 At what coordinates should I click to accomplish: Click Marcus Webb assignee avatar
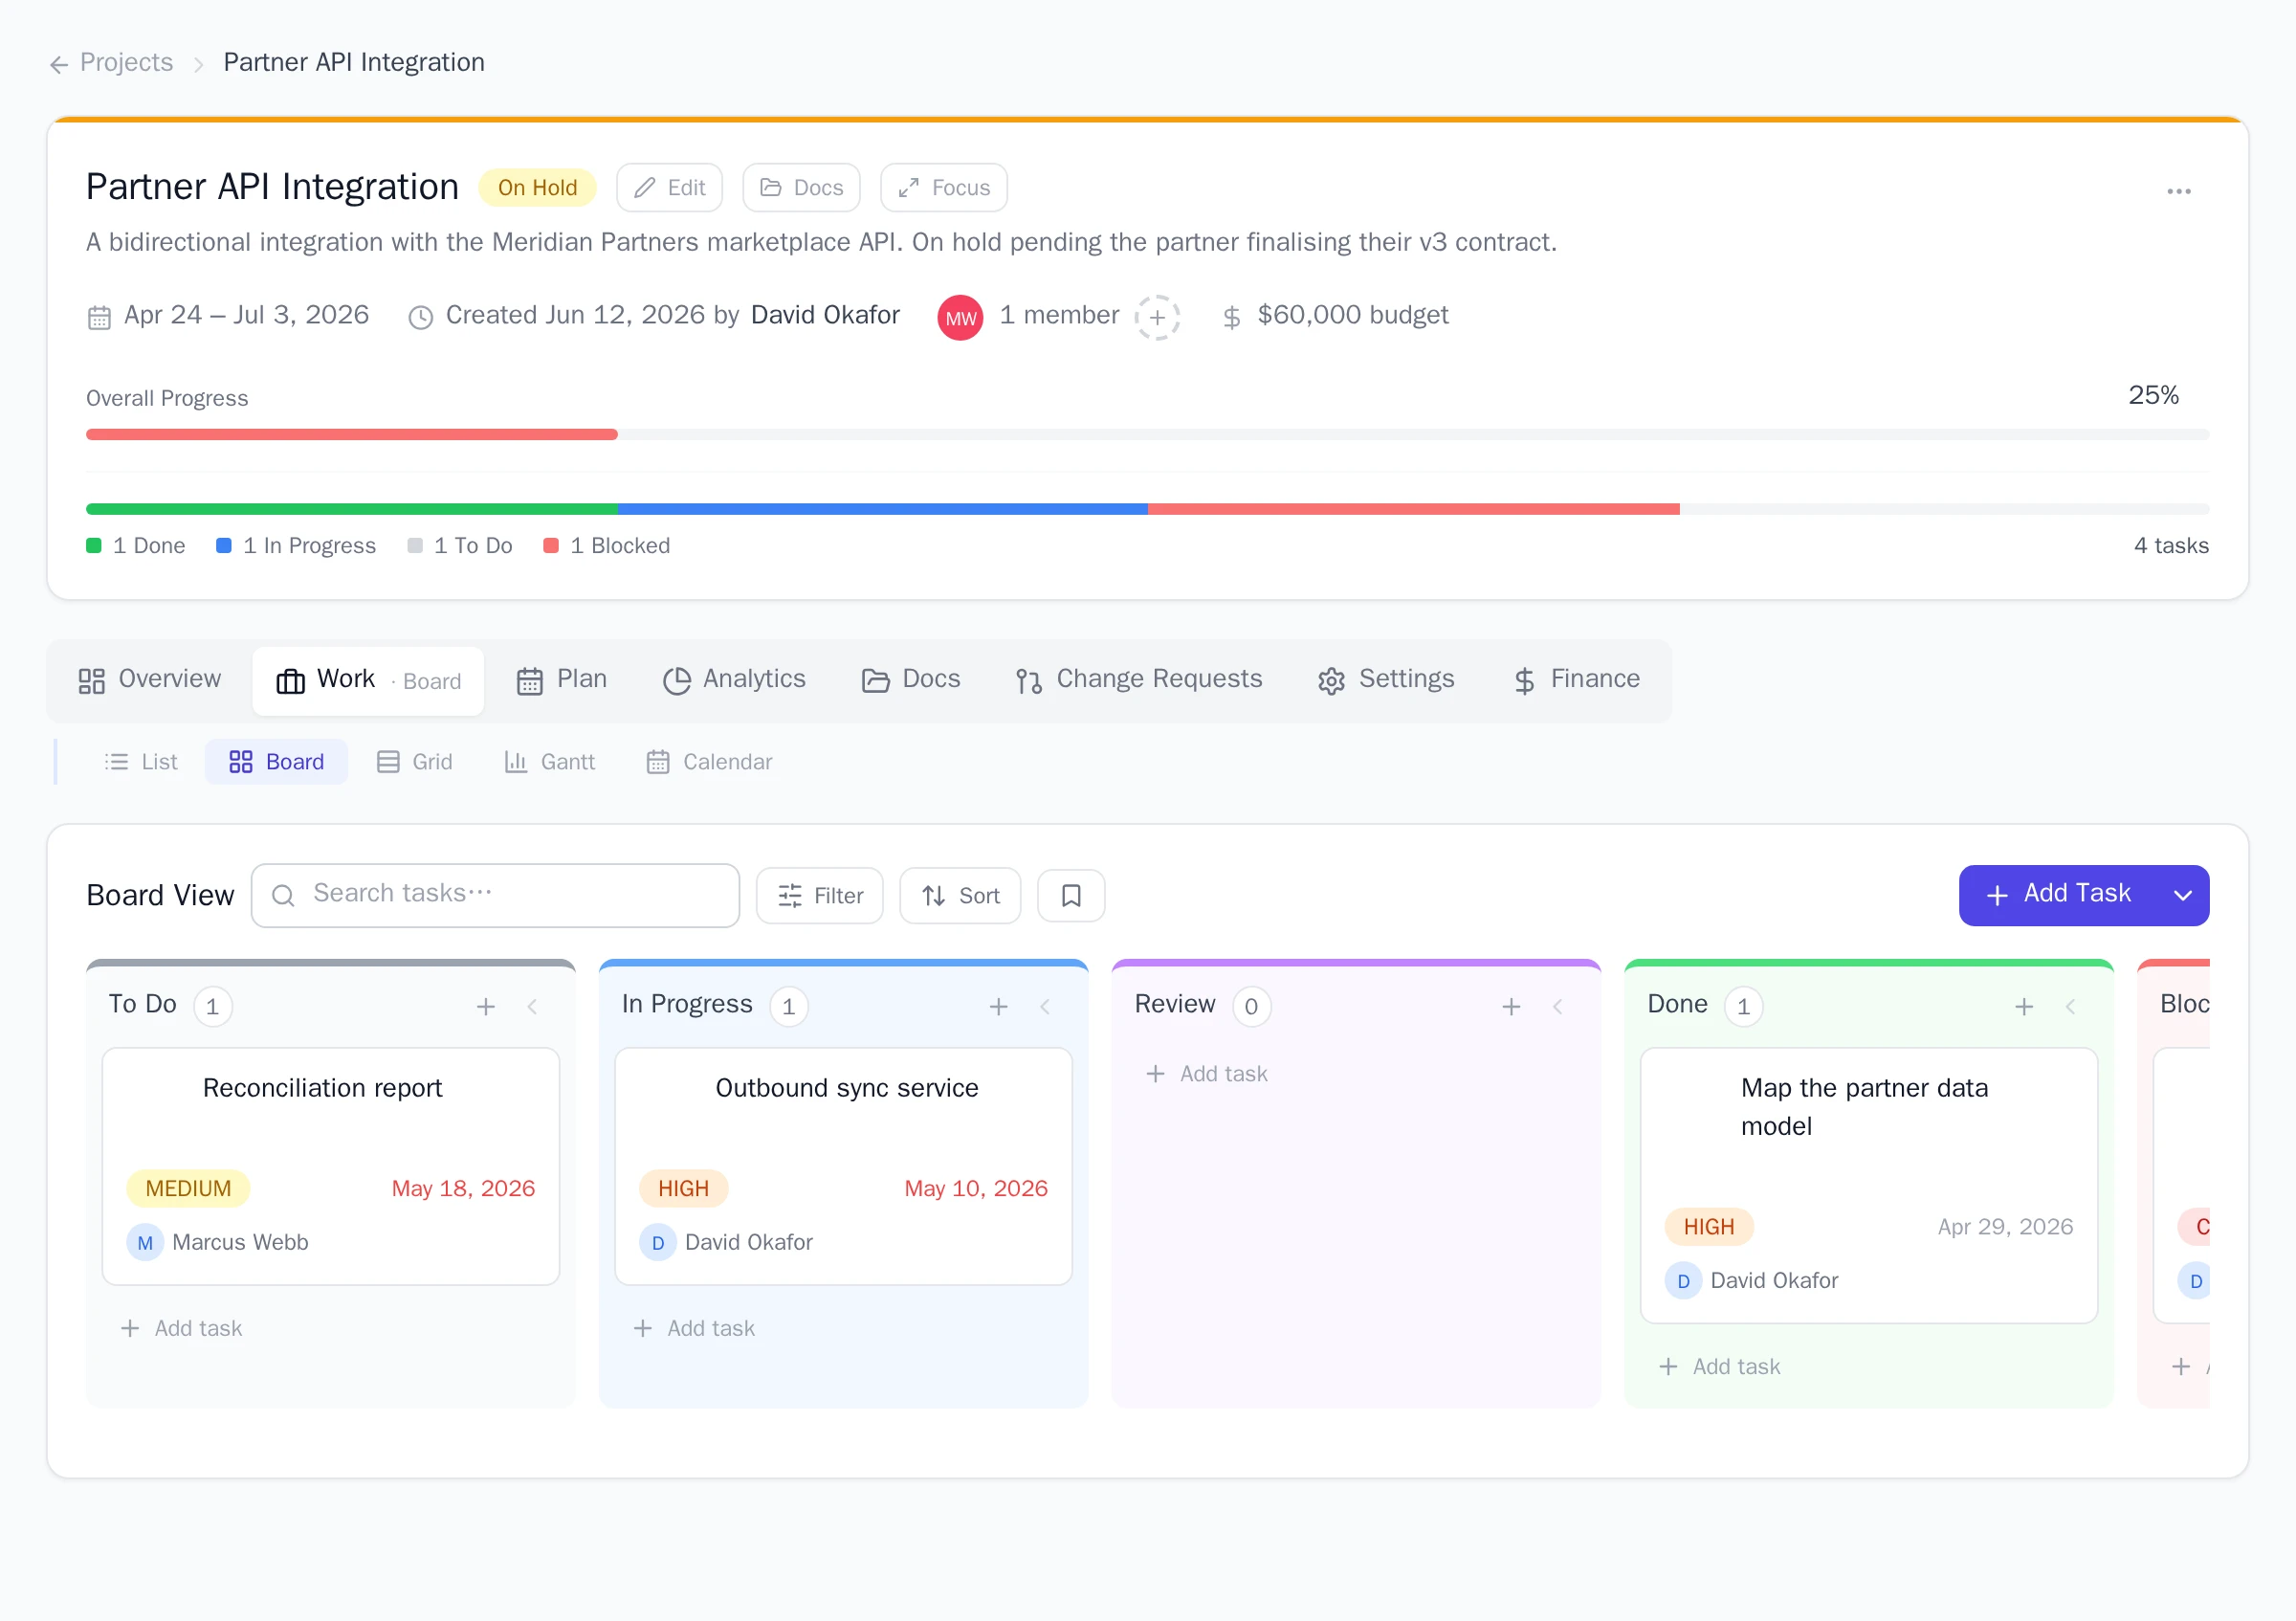pos(145,1242)
